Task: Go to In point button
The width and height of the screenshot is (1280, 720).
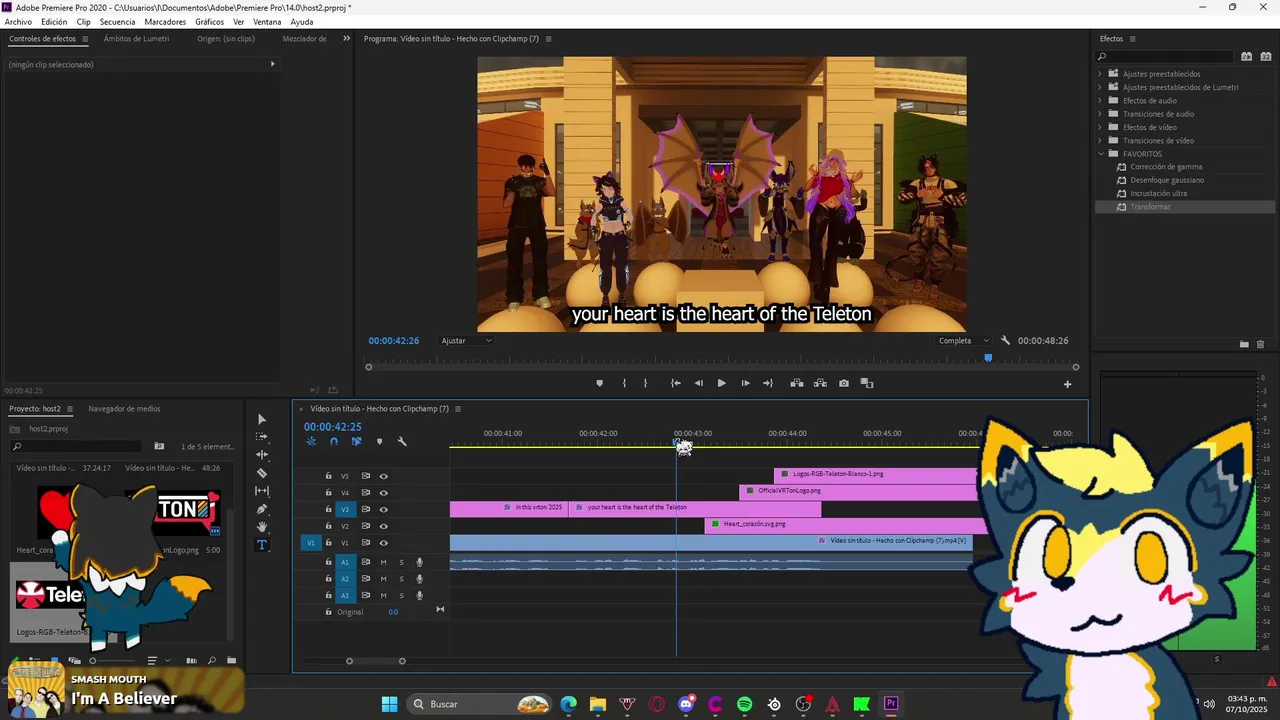Action: point(676,383)
